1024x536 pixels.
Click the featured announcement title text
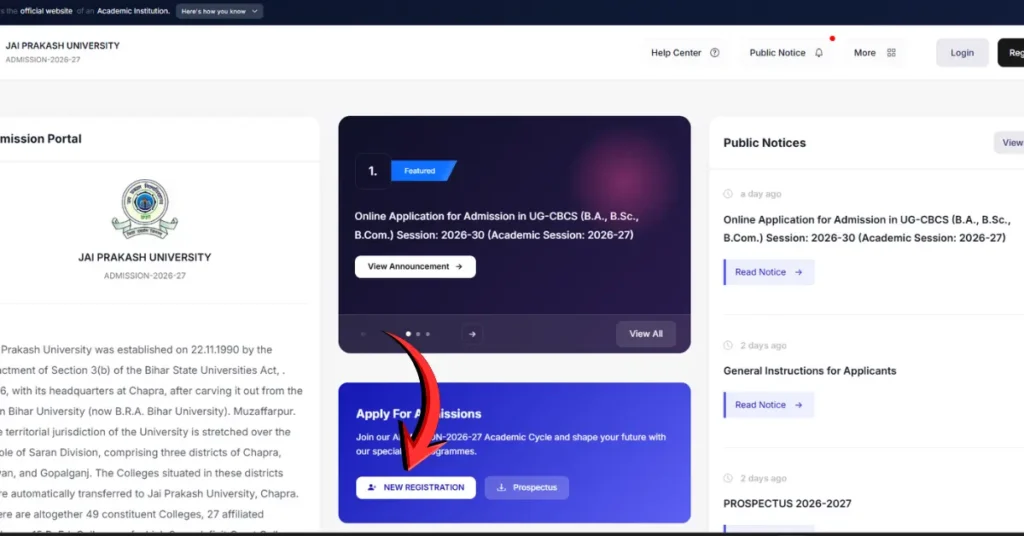click(496, 225)
